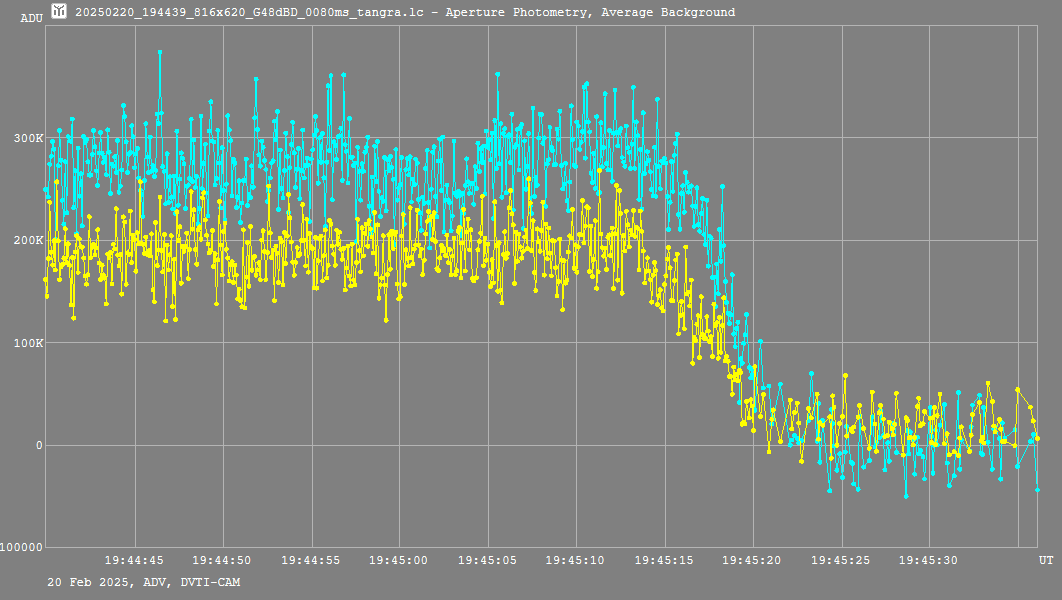Screen dimensions: 1062x600
Task: Select the 19:45:00 time tick label
Action: pyautogui.click(x=399, y=561)
